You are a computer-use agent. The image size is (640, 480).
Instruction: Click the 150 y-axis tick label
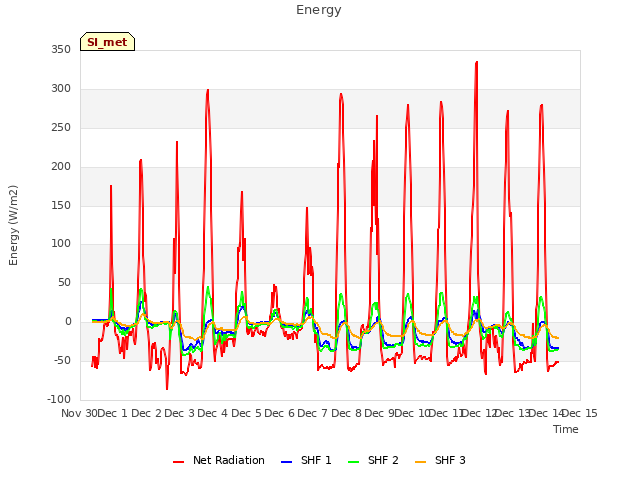[x=61, y=206]
